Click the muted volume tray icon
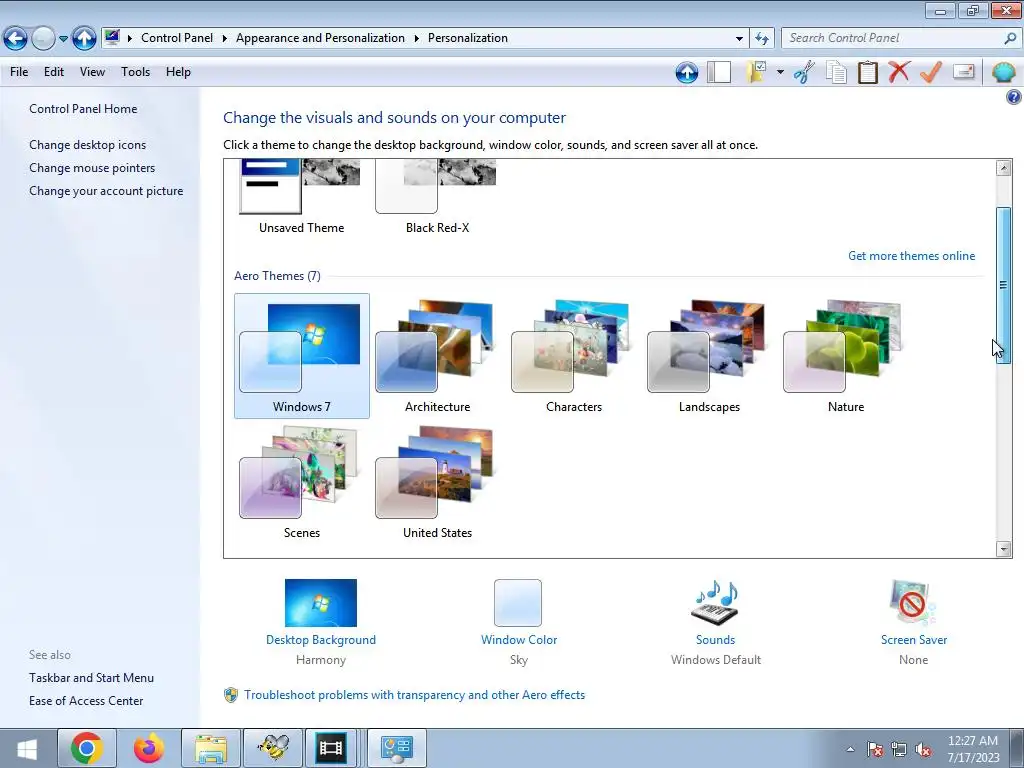Viewport: 1024px width, 768px height. [x=923, y=749]
